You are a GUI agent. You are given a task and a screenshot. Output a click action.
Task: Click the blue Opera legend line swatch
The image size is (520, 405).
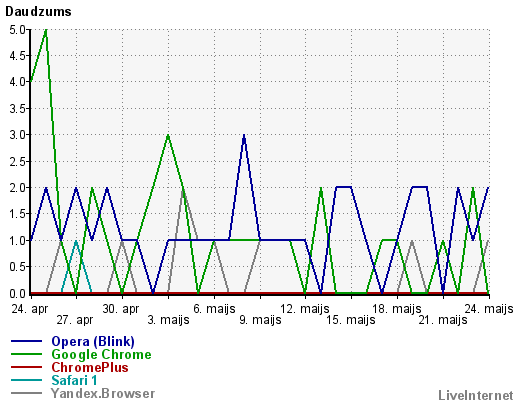tap(26, 341)
